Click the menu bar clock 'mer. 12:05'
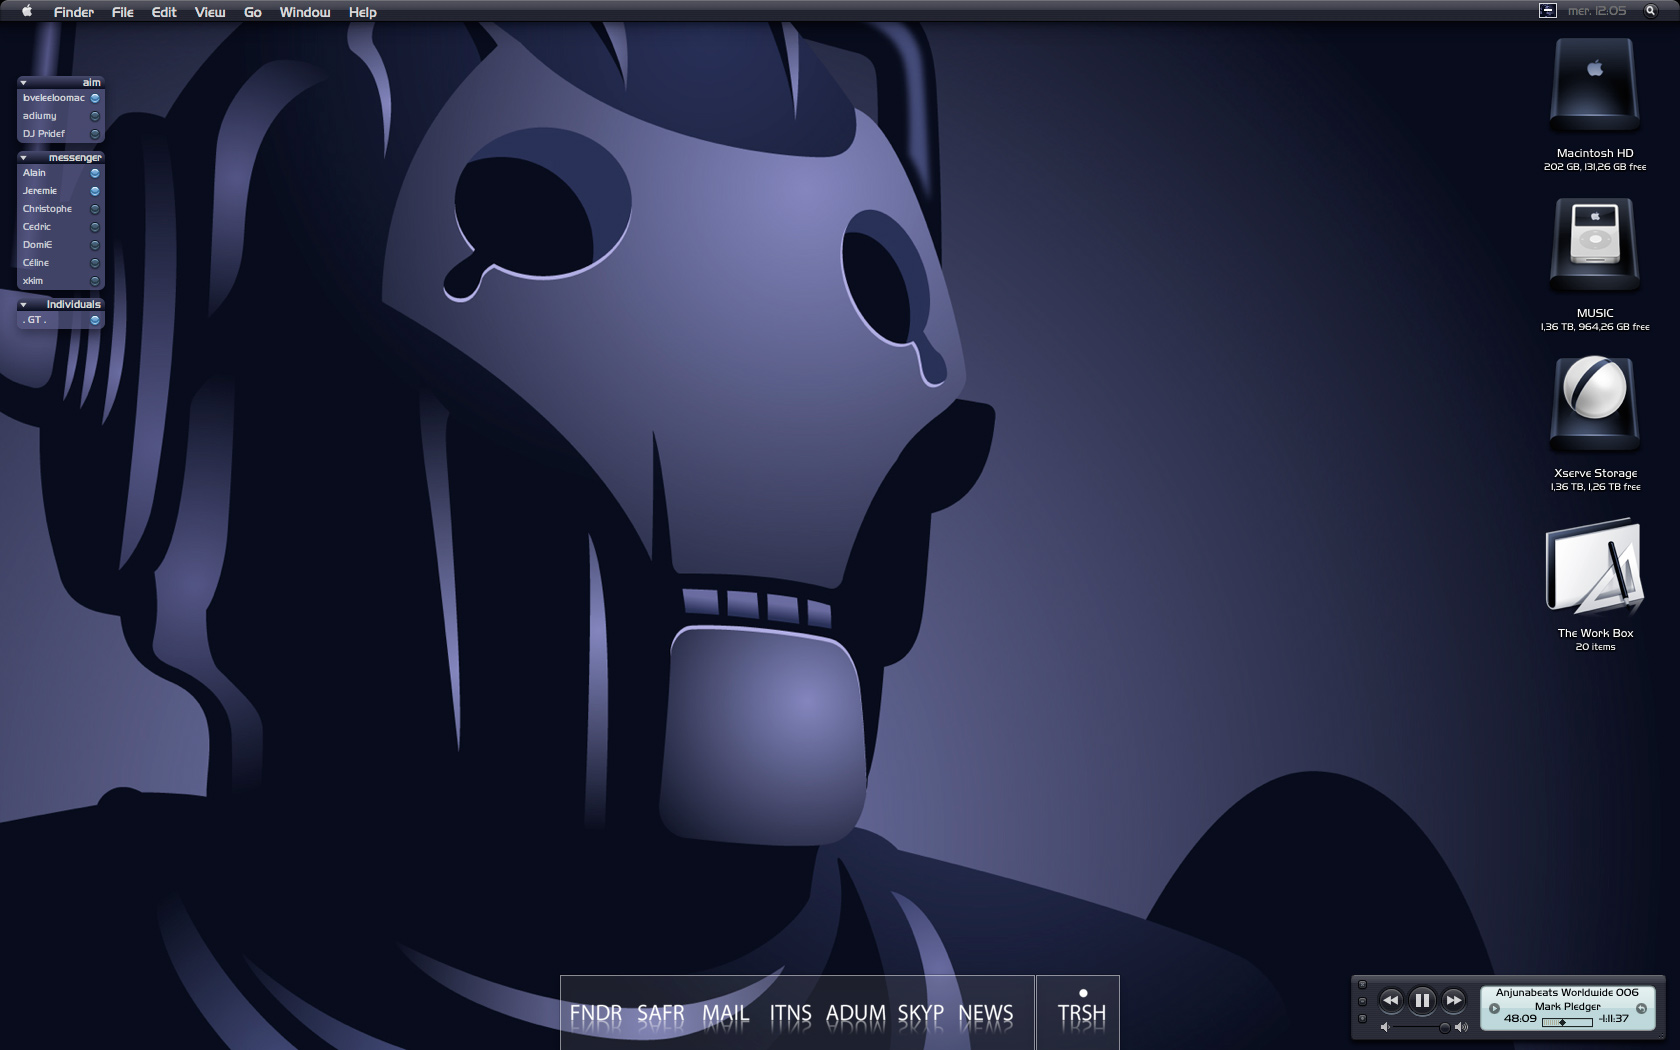Viewport: 1680px width, 1050px height. 1597,11
